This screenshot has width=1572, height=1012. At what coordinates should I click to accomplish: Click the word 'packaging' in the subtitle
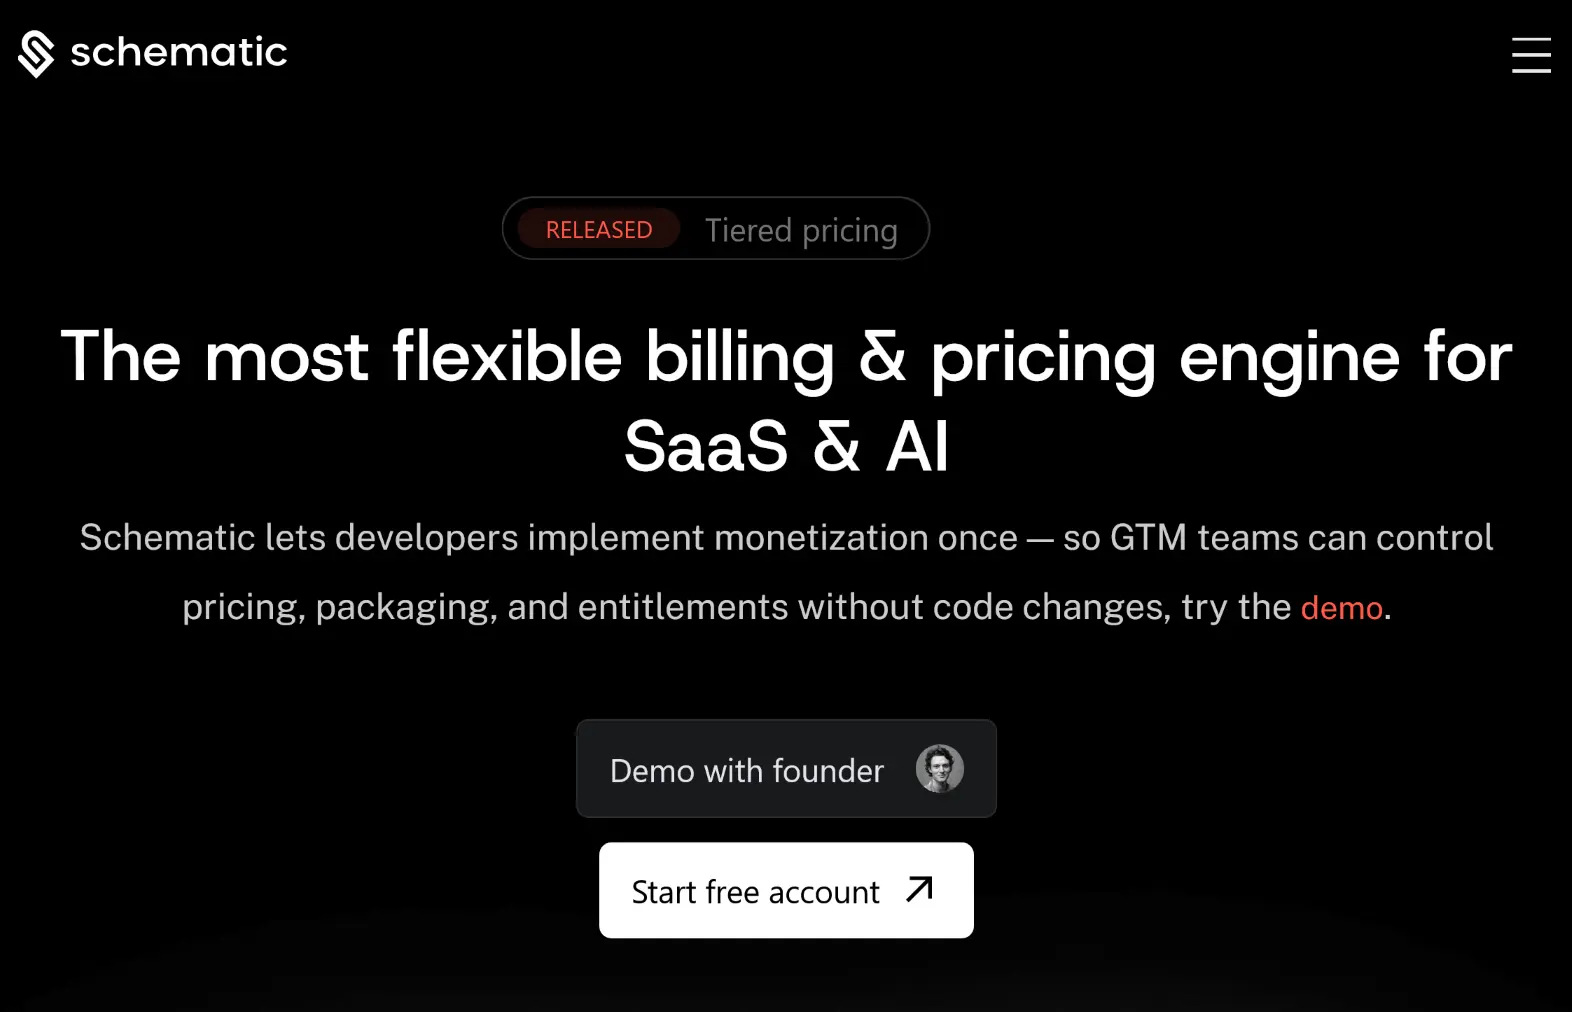(406, 608)
